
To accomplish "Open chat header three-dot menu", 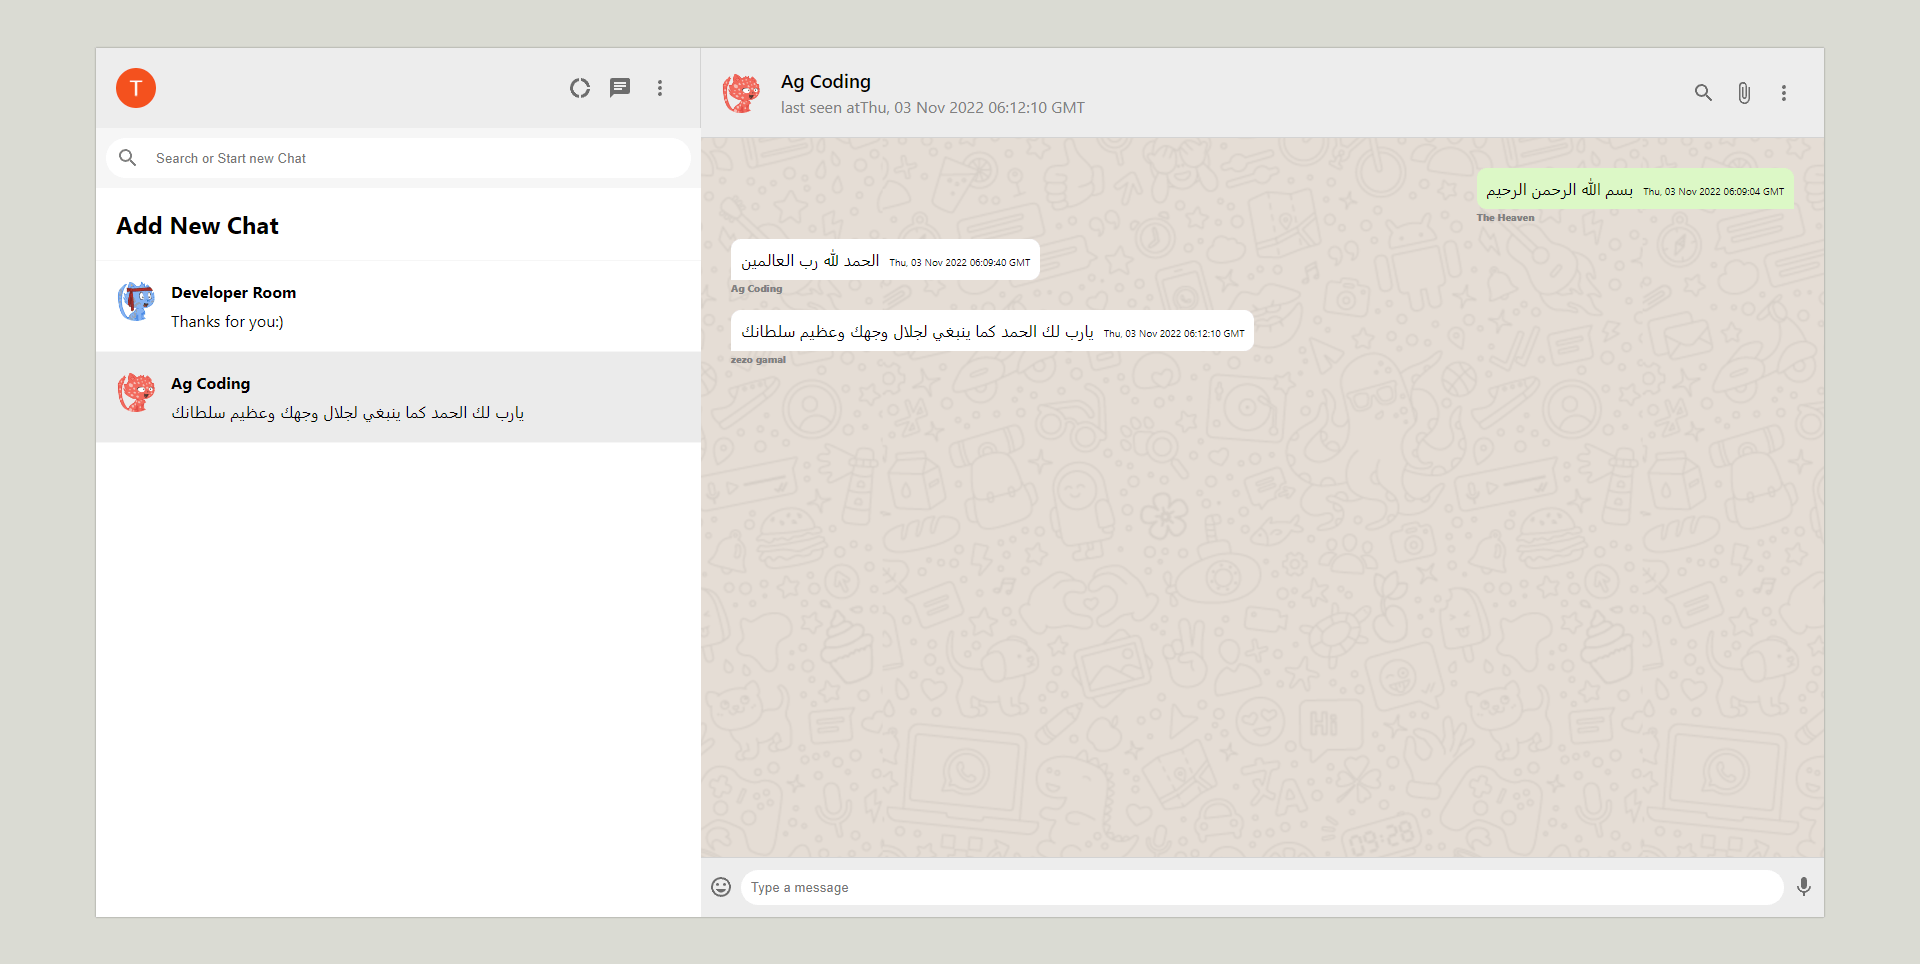I will coord(1783,93).
